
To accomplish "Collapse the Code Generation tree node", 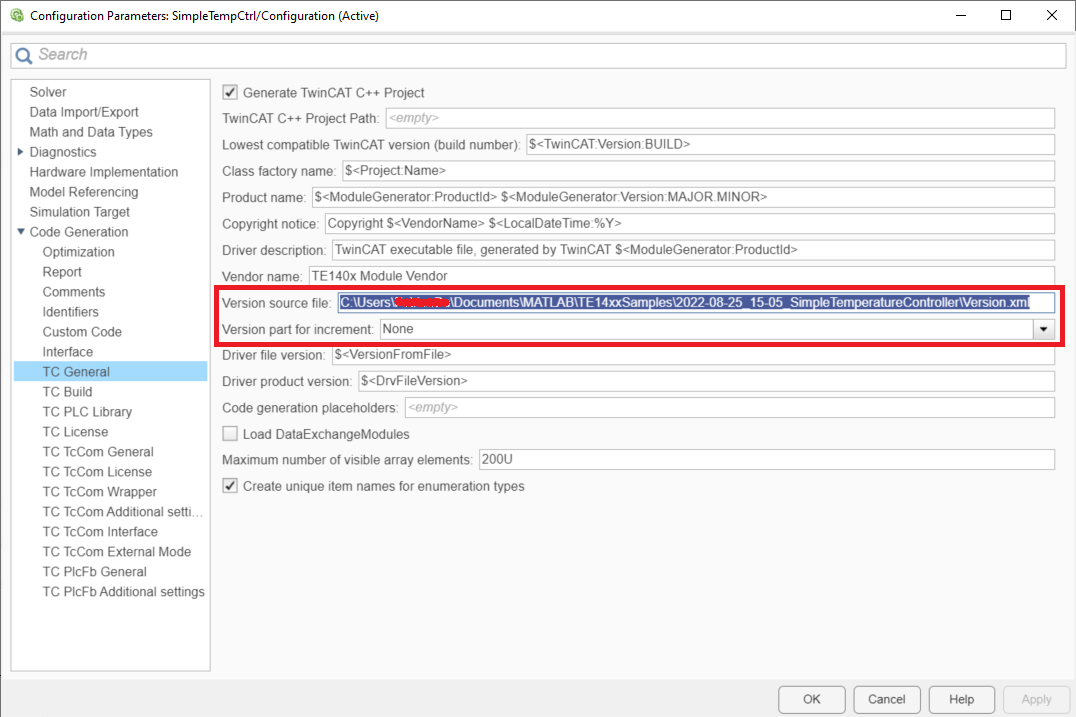I will pos(21,232).
